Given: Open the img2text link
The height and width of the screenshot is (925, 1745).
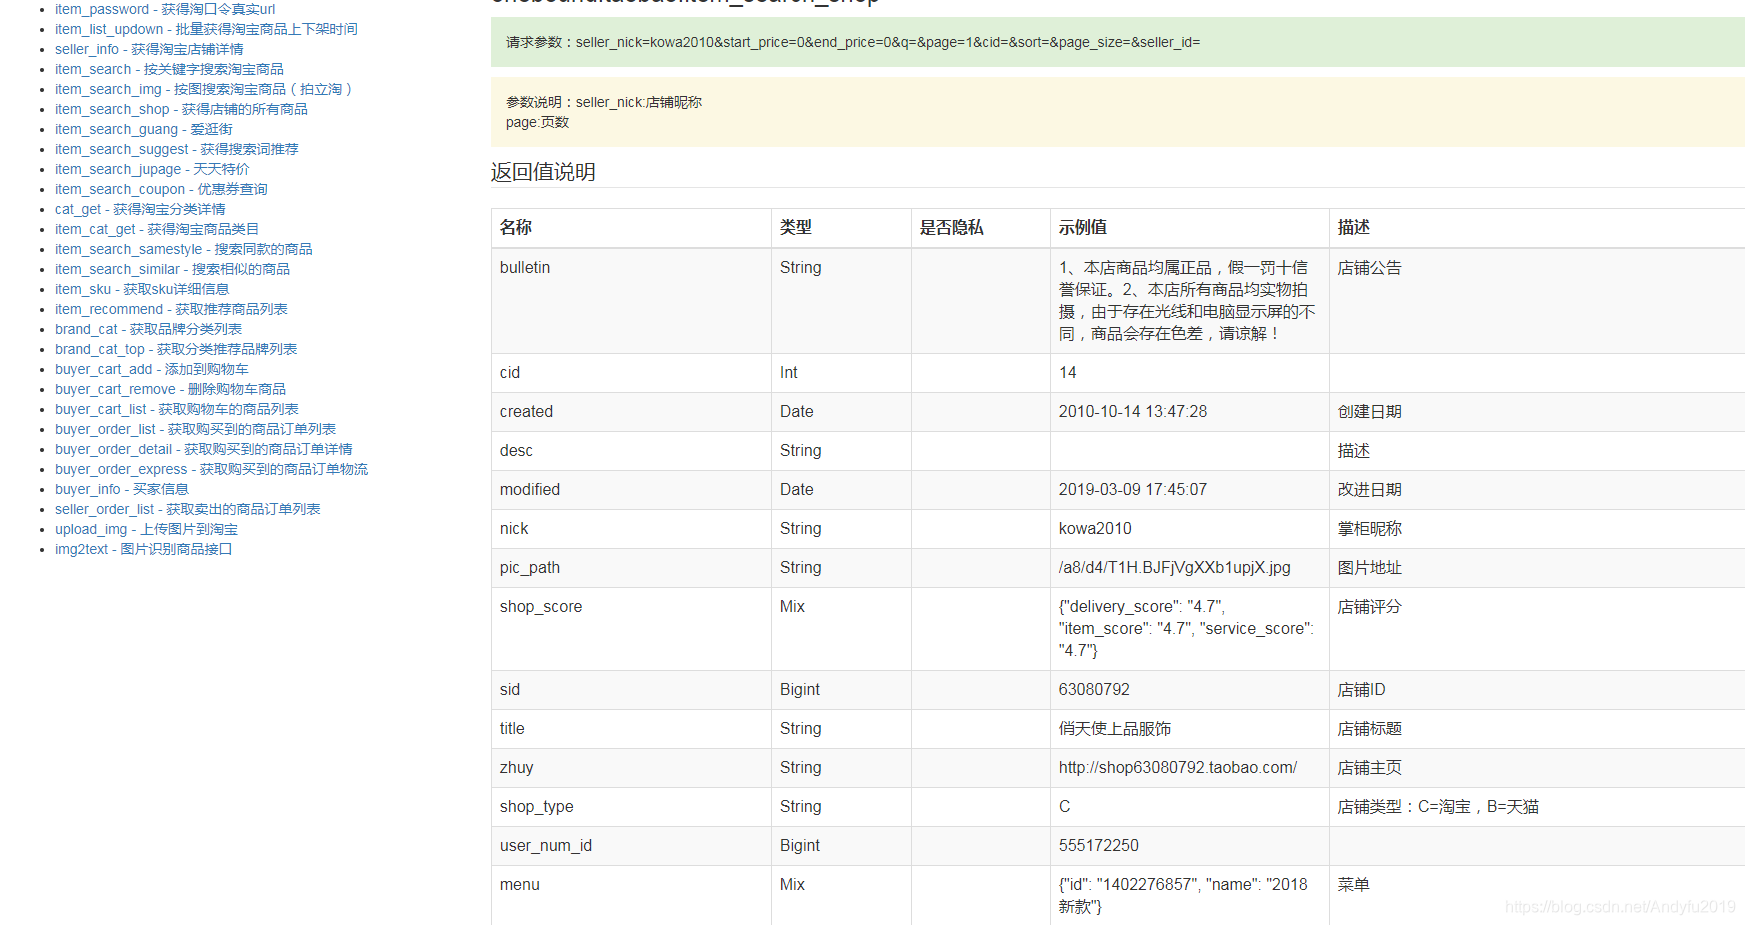Looking at the screenshot, I should tap(143, 549).
